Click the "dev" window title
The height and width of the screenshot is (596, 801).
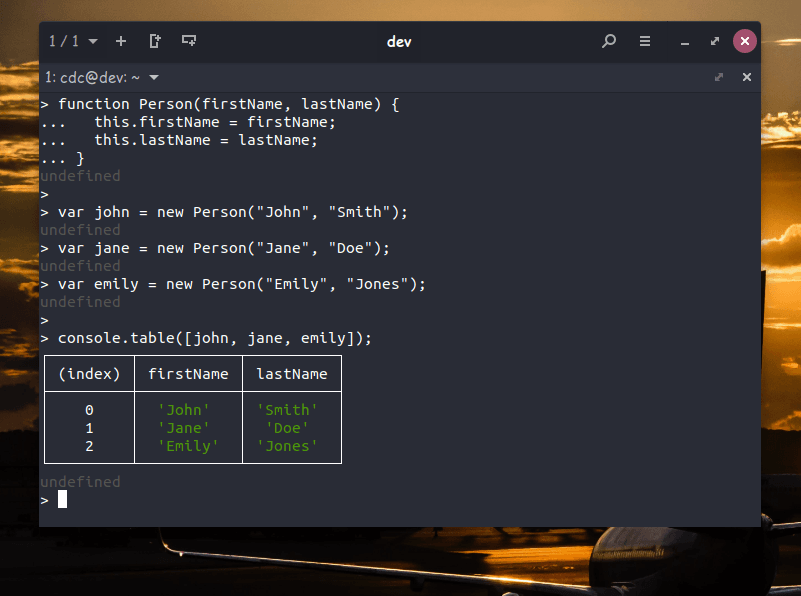point(399,42)
